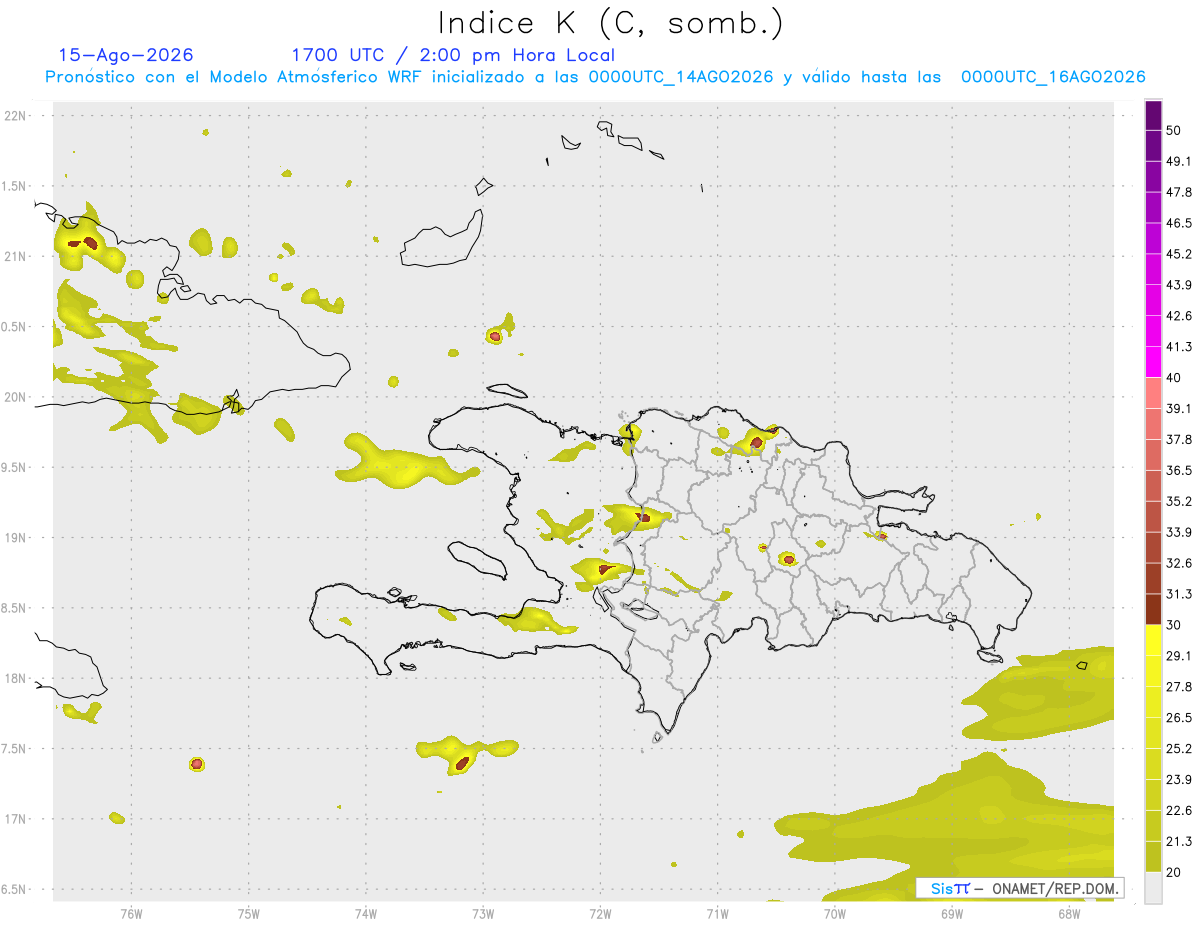The image size is (1200, 927).
Task: Click the "36.5" color scale label
Action: (1179, 470)
